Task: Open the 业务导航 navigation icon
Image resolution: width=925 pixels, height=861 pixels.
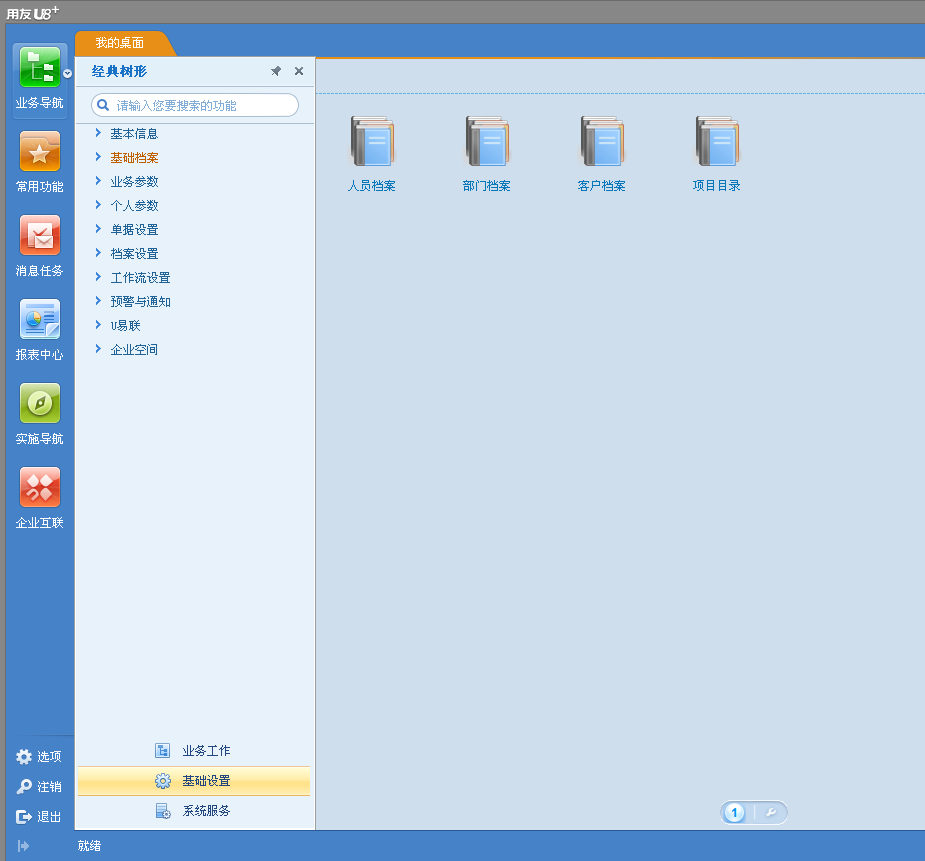Action: [40, 68]
